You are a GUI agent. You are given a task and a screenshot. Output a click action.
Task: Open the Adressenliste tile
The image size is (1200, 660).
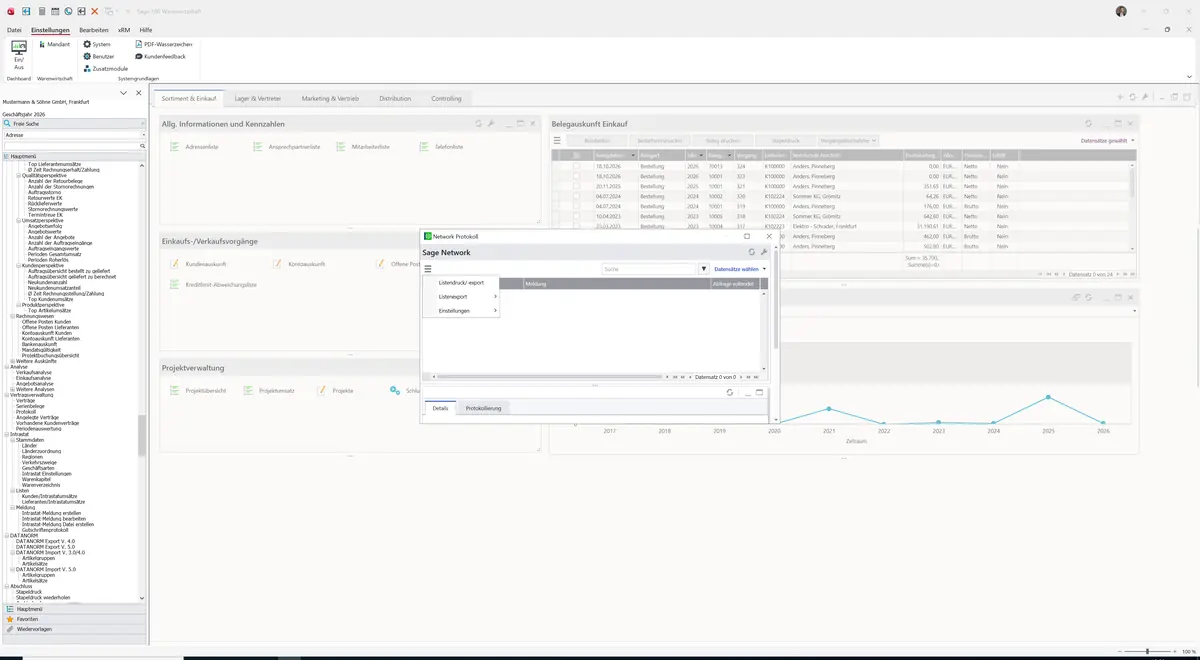pyautogui.click(x=194, y=147)
